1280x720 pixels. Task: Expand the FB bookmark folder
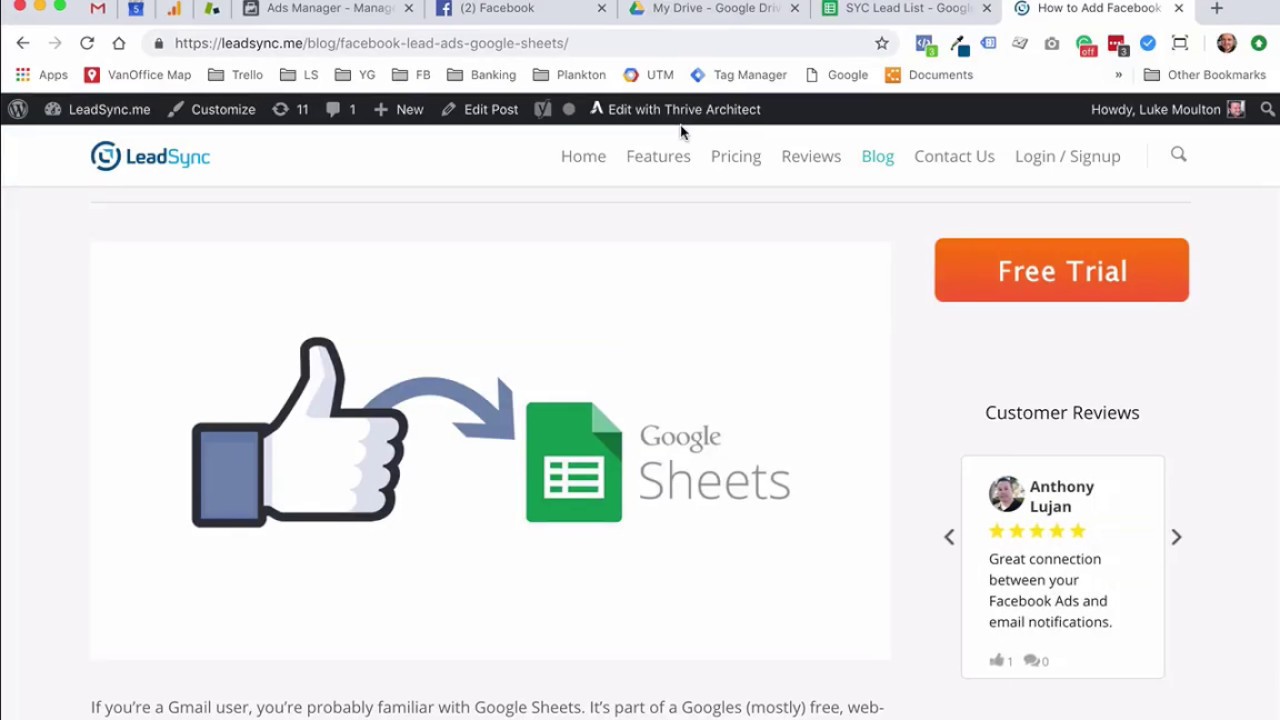click(x=411, y=75)
